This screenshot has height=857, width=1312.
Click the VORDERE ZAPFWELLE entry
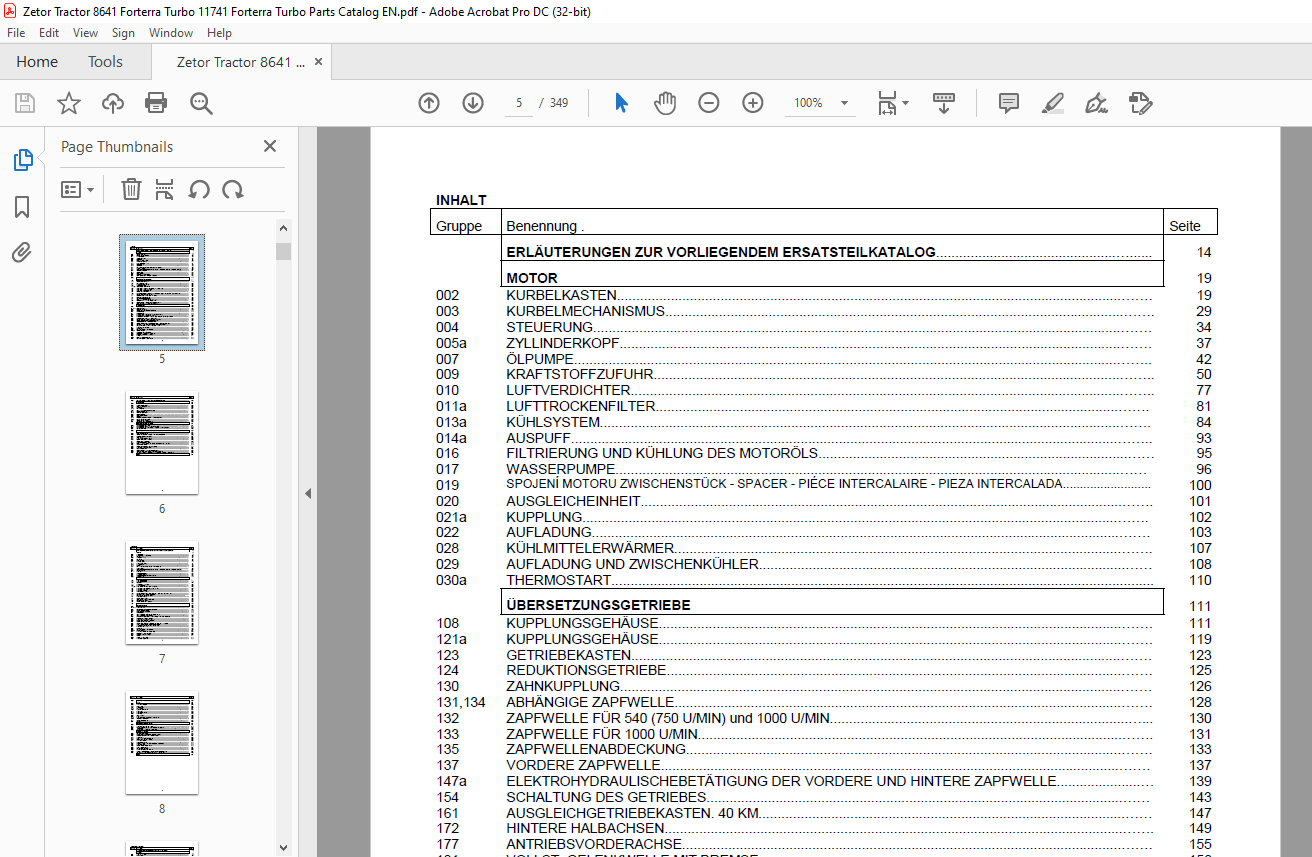coord(583,765)
